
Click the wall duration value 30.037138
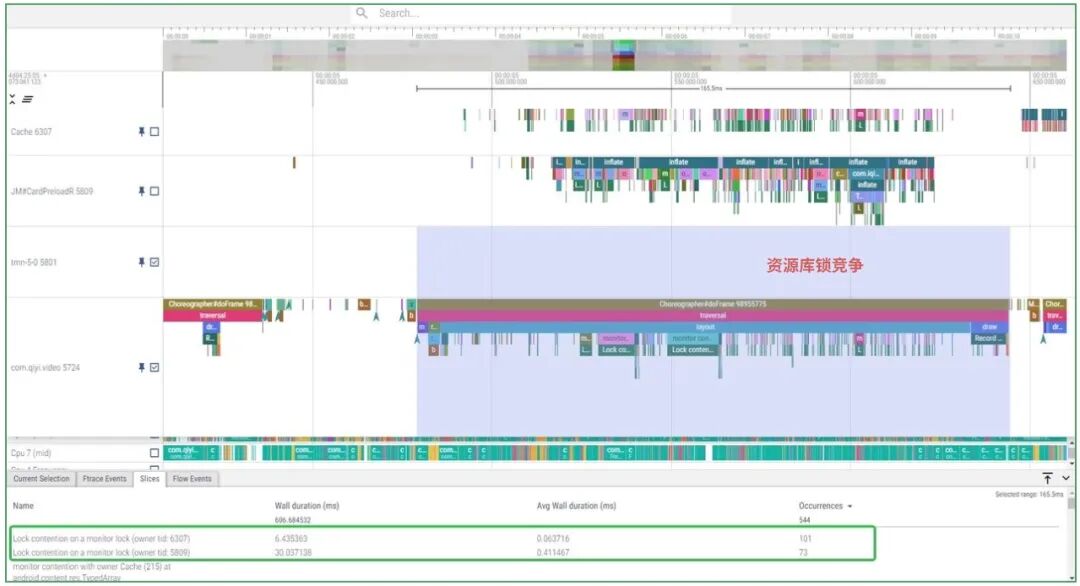click(x=293, y=552)
